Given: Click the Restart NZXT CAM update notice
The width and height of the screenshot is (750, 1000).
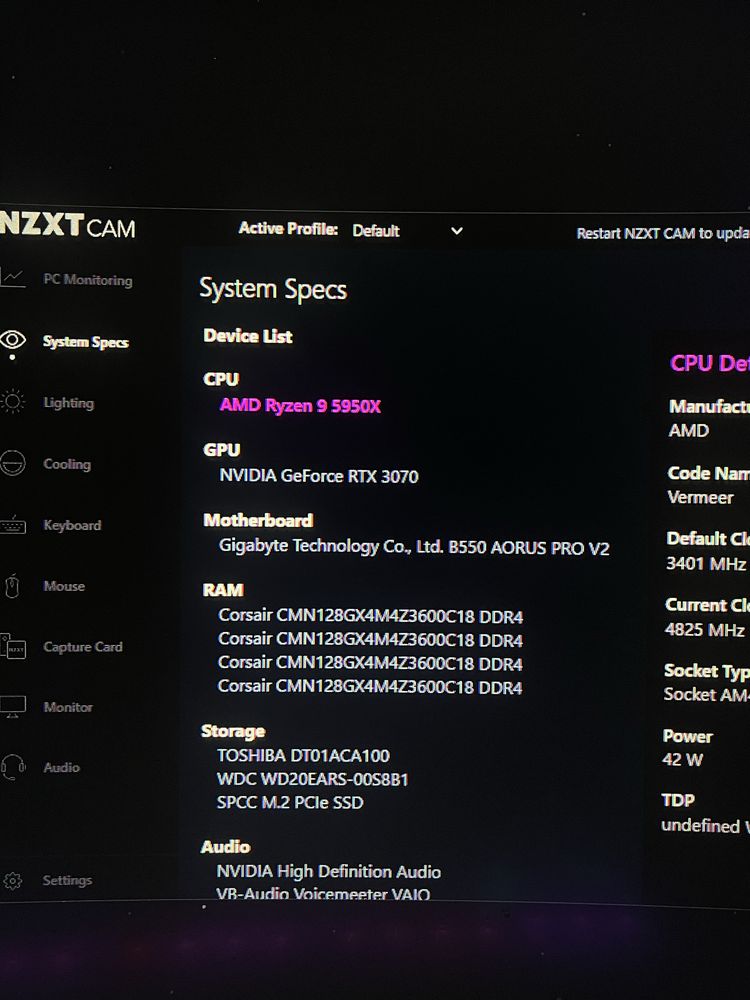Looking at the screenshot, I should [663, 233].
